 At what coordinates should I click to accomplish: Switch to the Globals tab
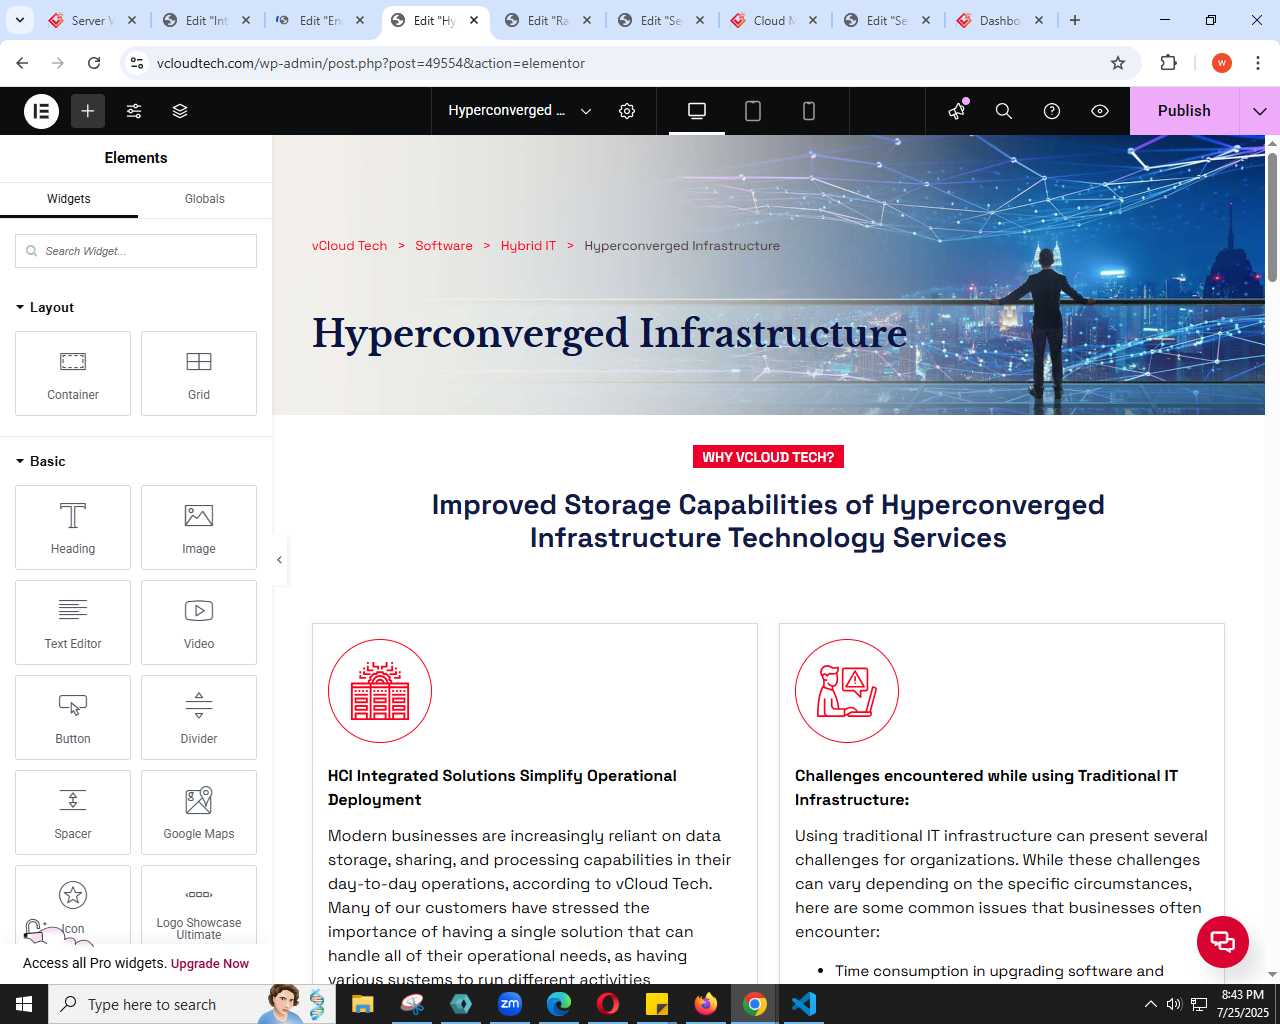[x=205, y=199]
